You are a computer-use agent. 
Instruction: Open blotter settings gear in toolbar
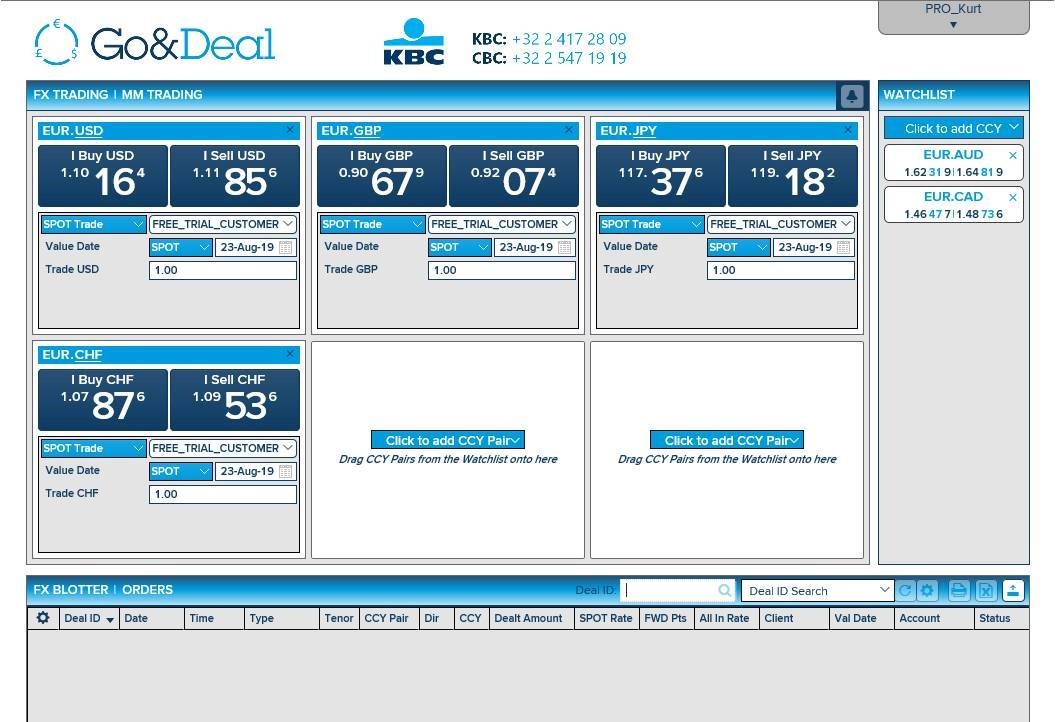927,591
